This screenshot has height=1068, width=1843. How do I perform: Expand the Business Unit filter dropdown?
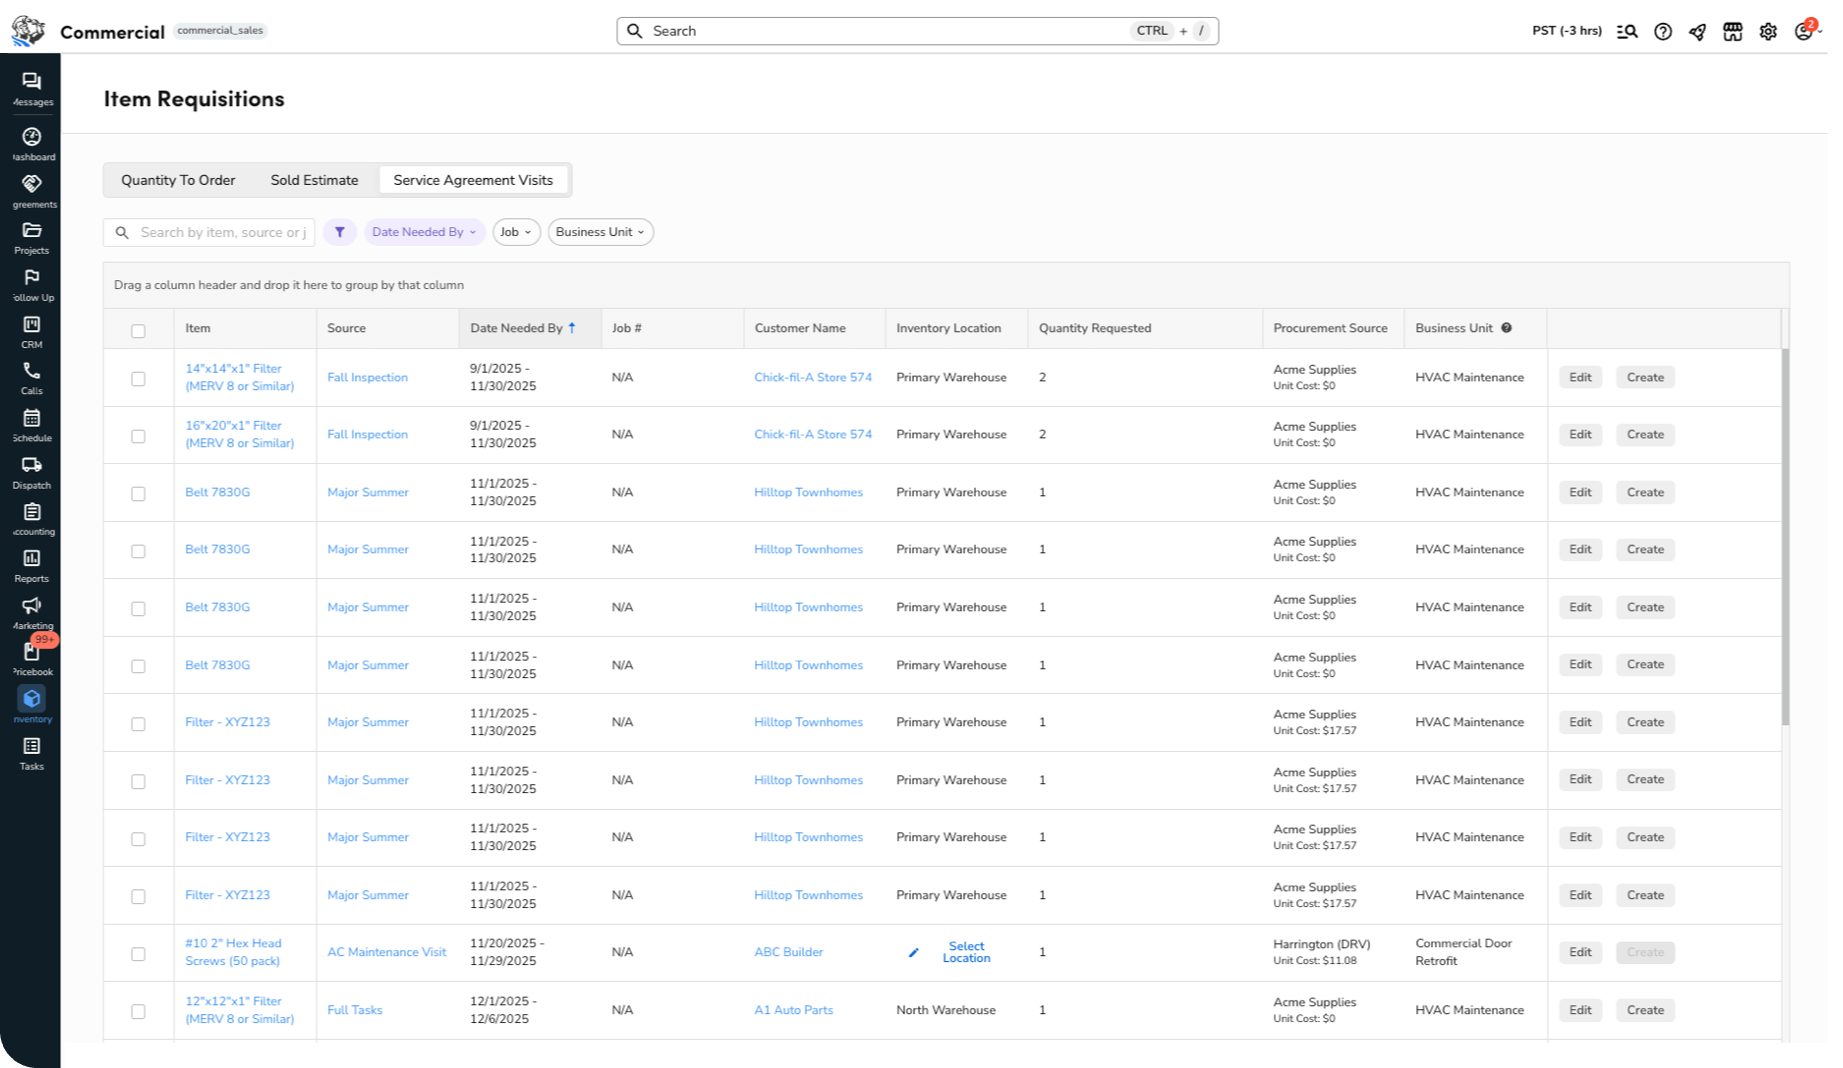(599, 231)
